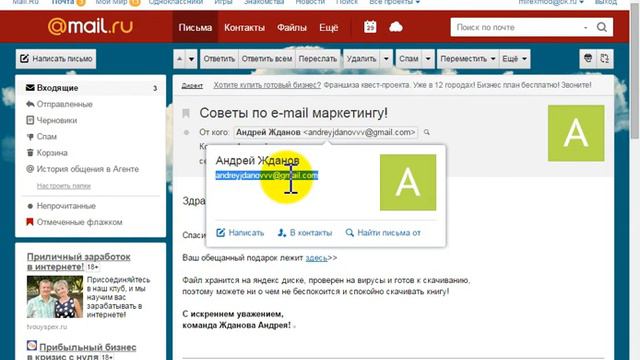Switch to the Письма tab
640x360 pixels.
(x=195, y=27)
